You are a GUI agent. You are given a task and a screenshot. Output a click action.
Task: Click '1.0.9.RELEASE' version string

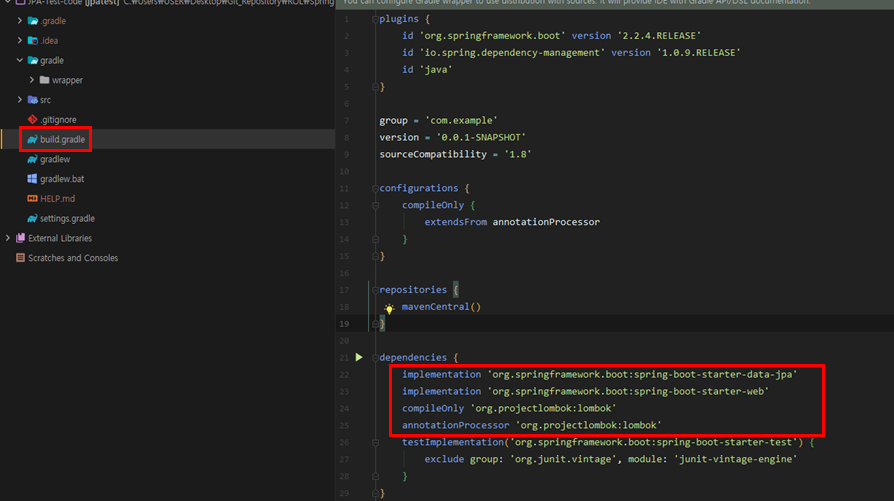[698, 52]
